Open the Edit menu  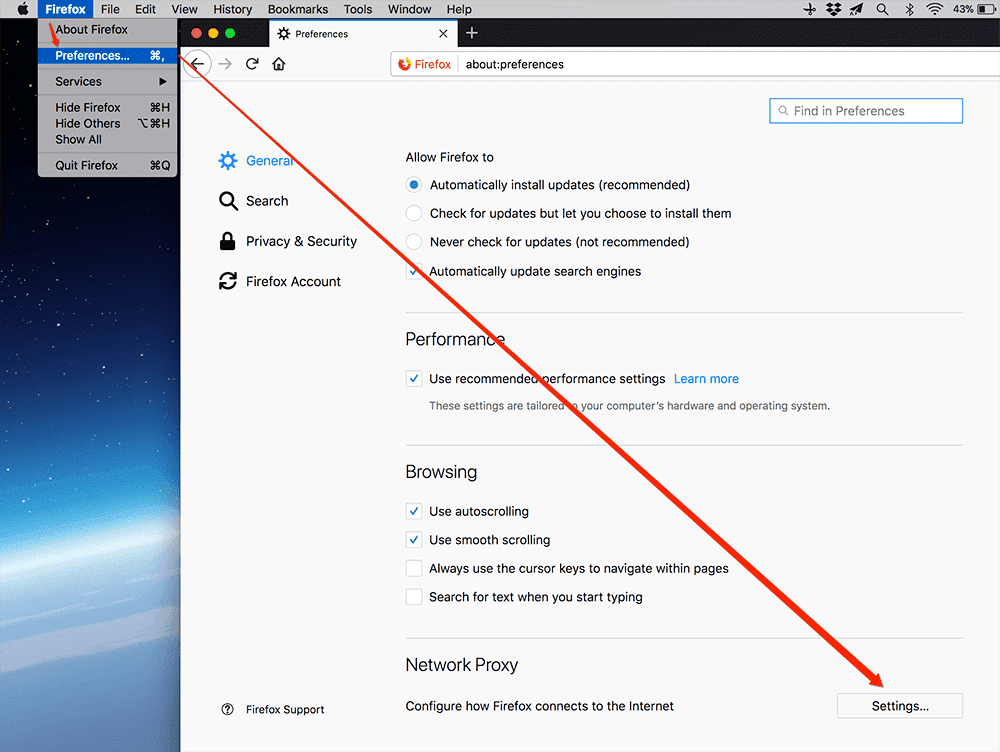(145, 9)
